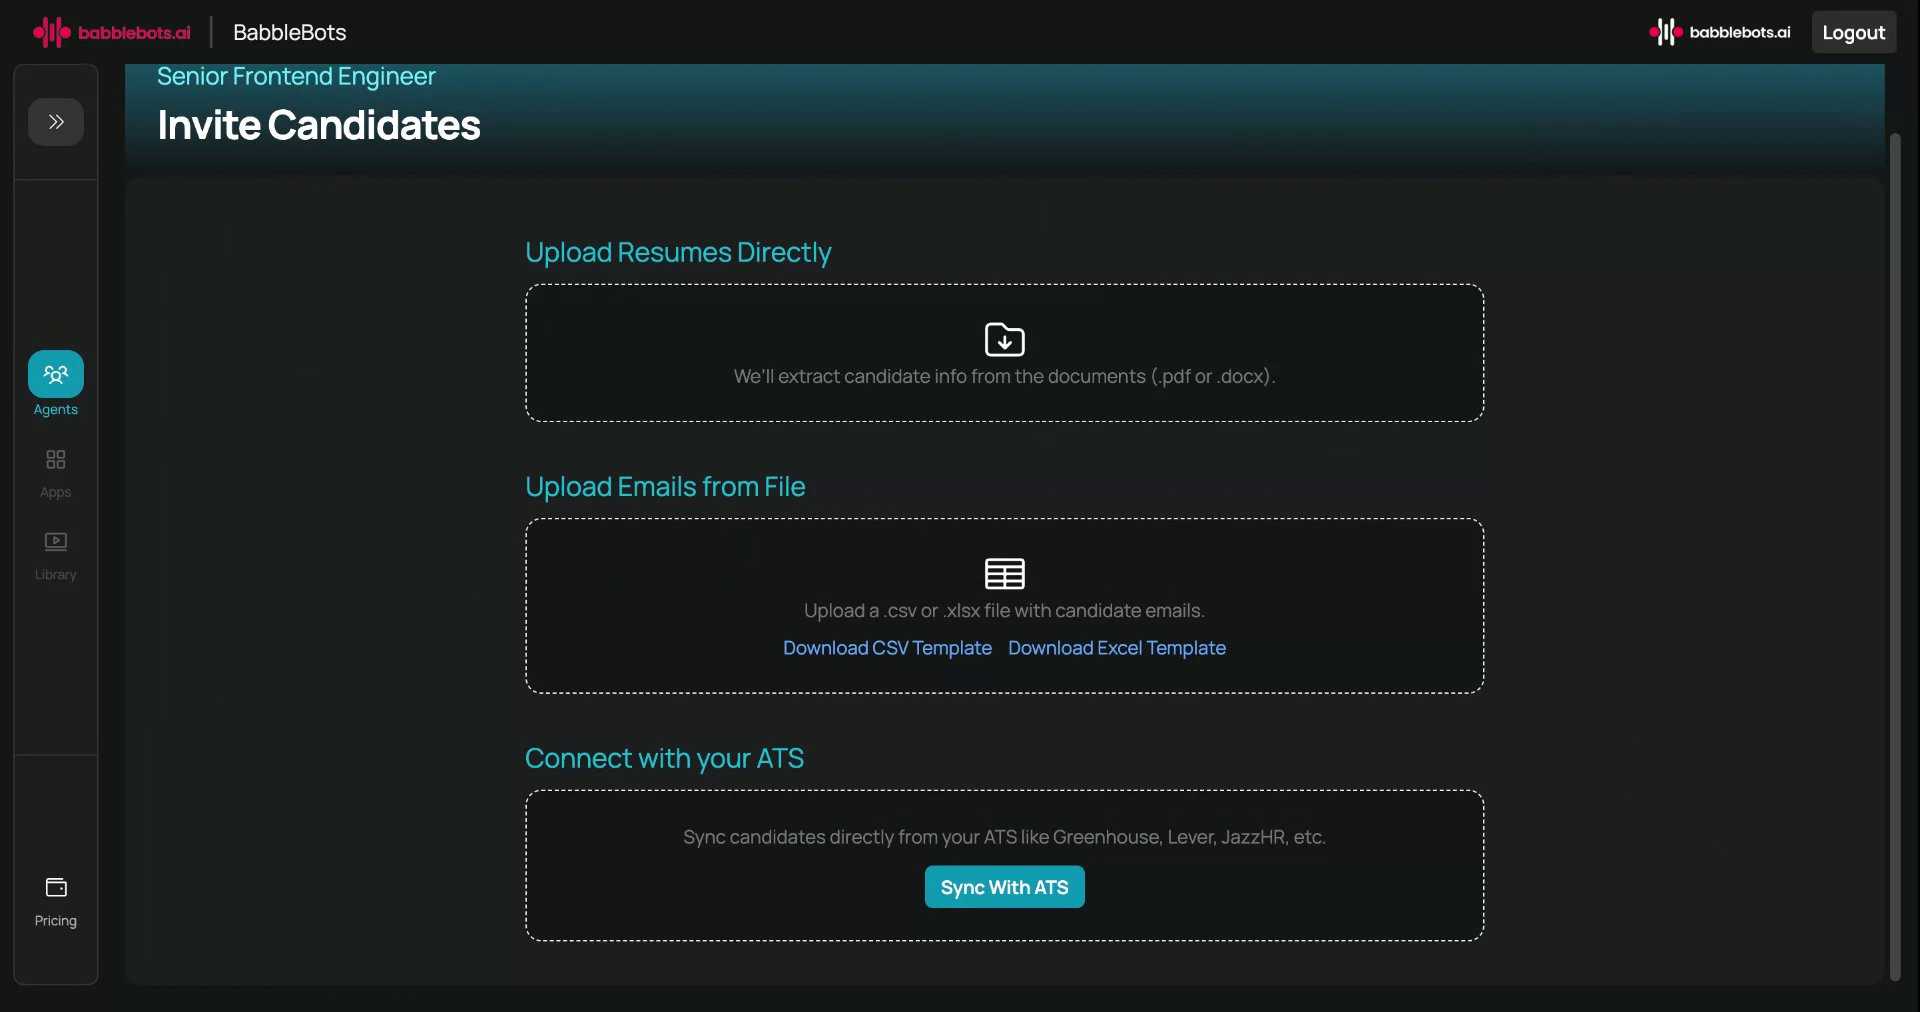
Task: Click the BabbleBots title in the top bar
Action: click(x=288, y=33)
